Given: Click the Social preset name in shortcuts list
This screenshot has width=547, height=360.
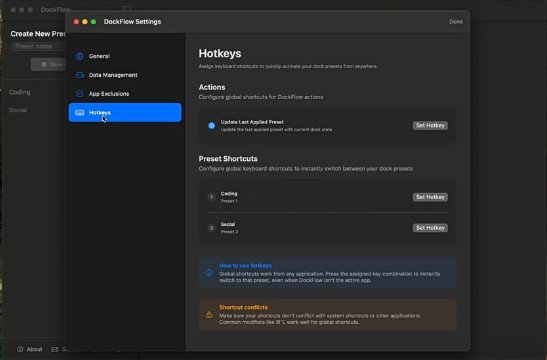Looking at the screenshot, I should coord(228,224).
